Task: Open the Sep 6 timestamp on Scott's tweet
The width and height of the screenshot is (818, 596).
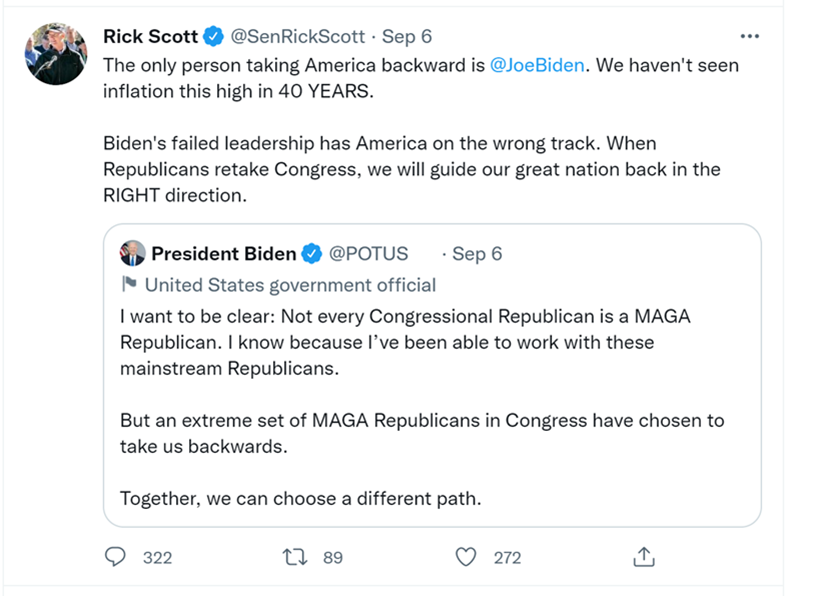Action: (406, 37)
